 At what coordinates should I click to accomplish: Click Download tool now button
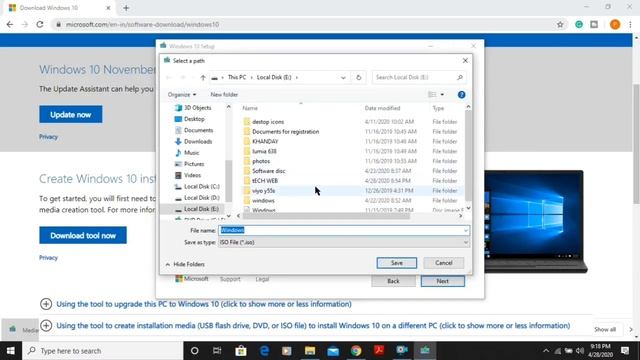83,236
